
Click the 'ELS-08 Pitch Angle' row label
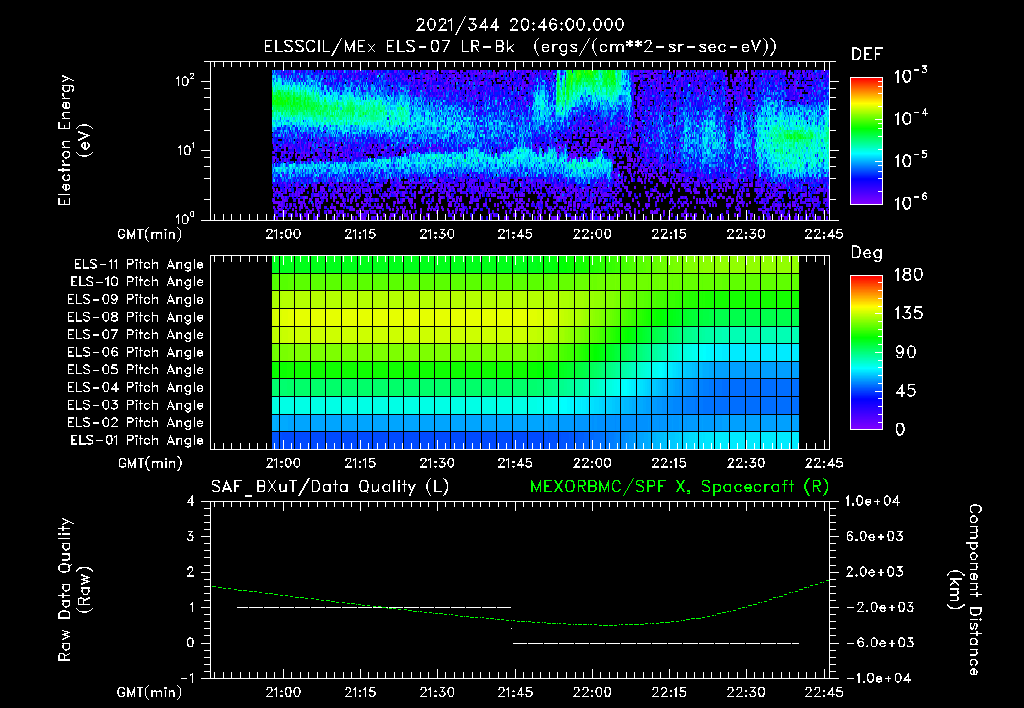[136, 317]
